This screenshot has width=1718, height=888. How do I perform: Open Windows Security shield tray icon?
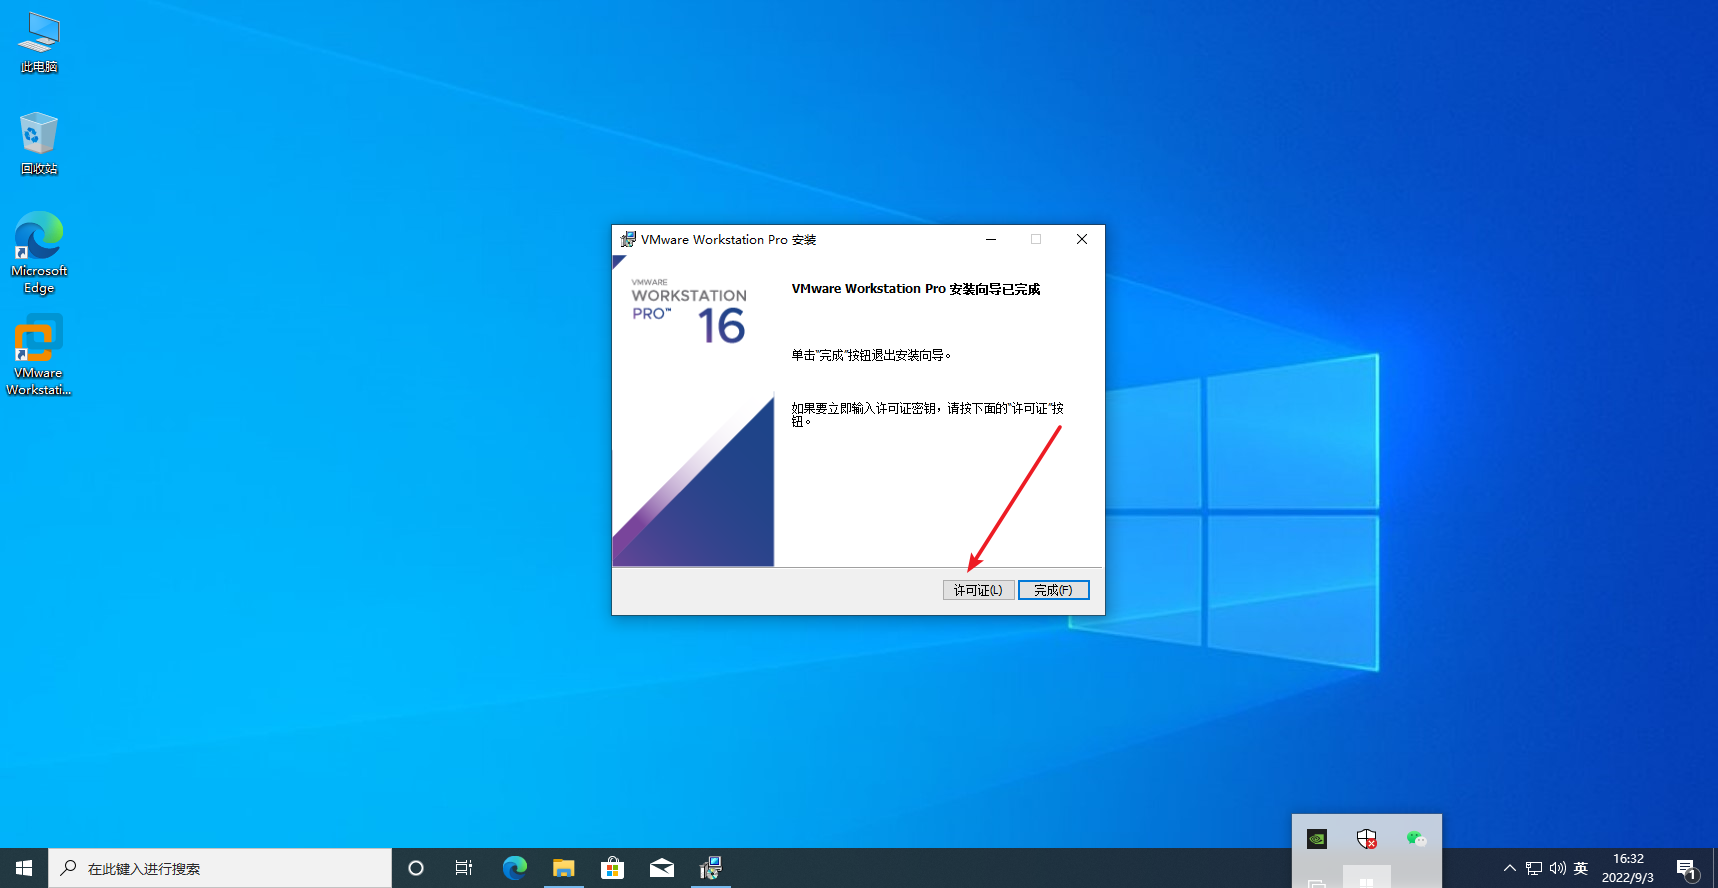point(1367,839)
